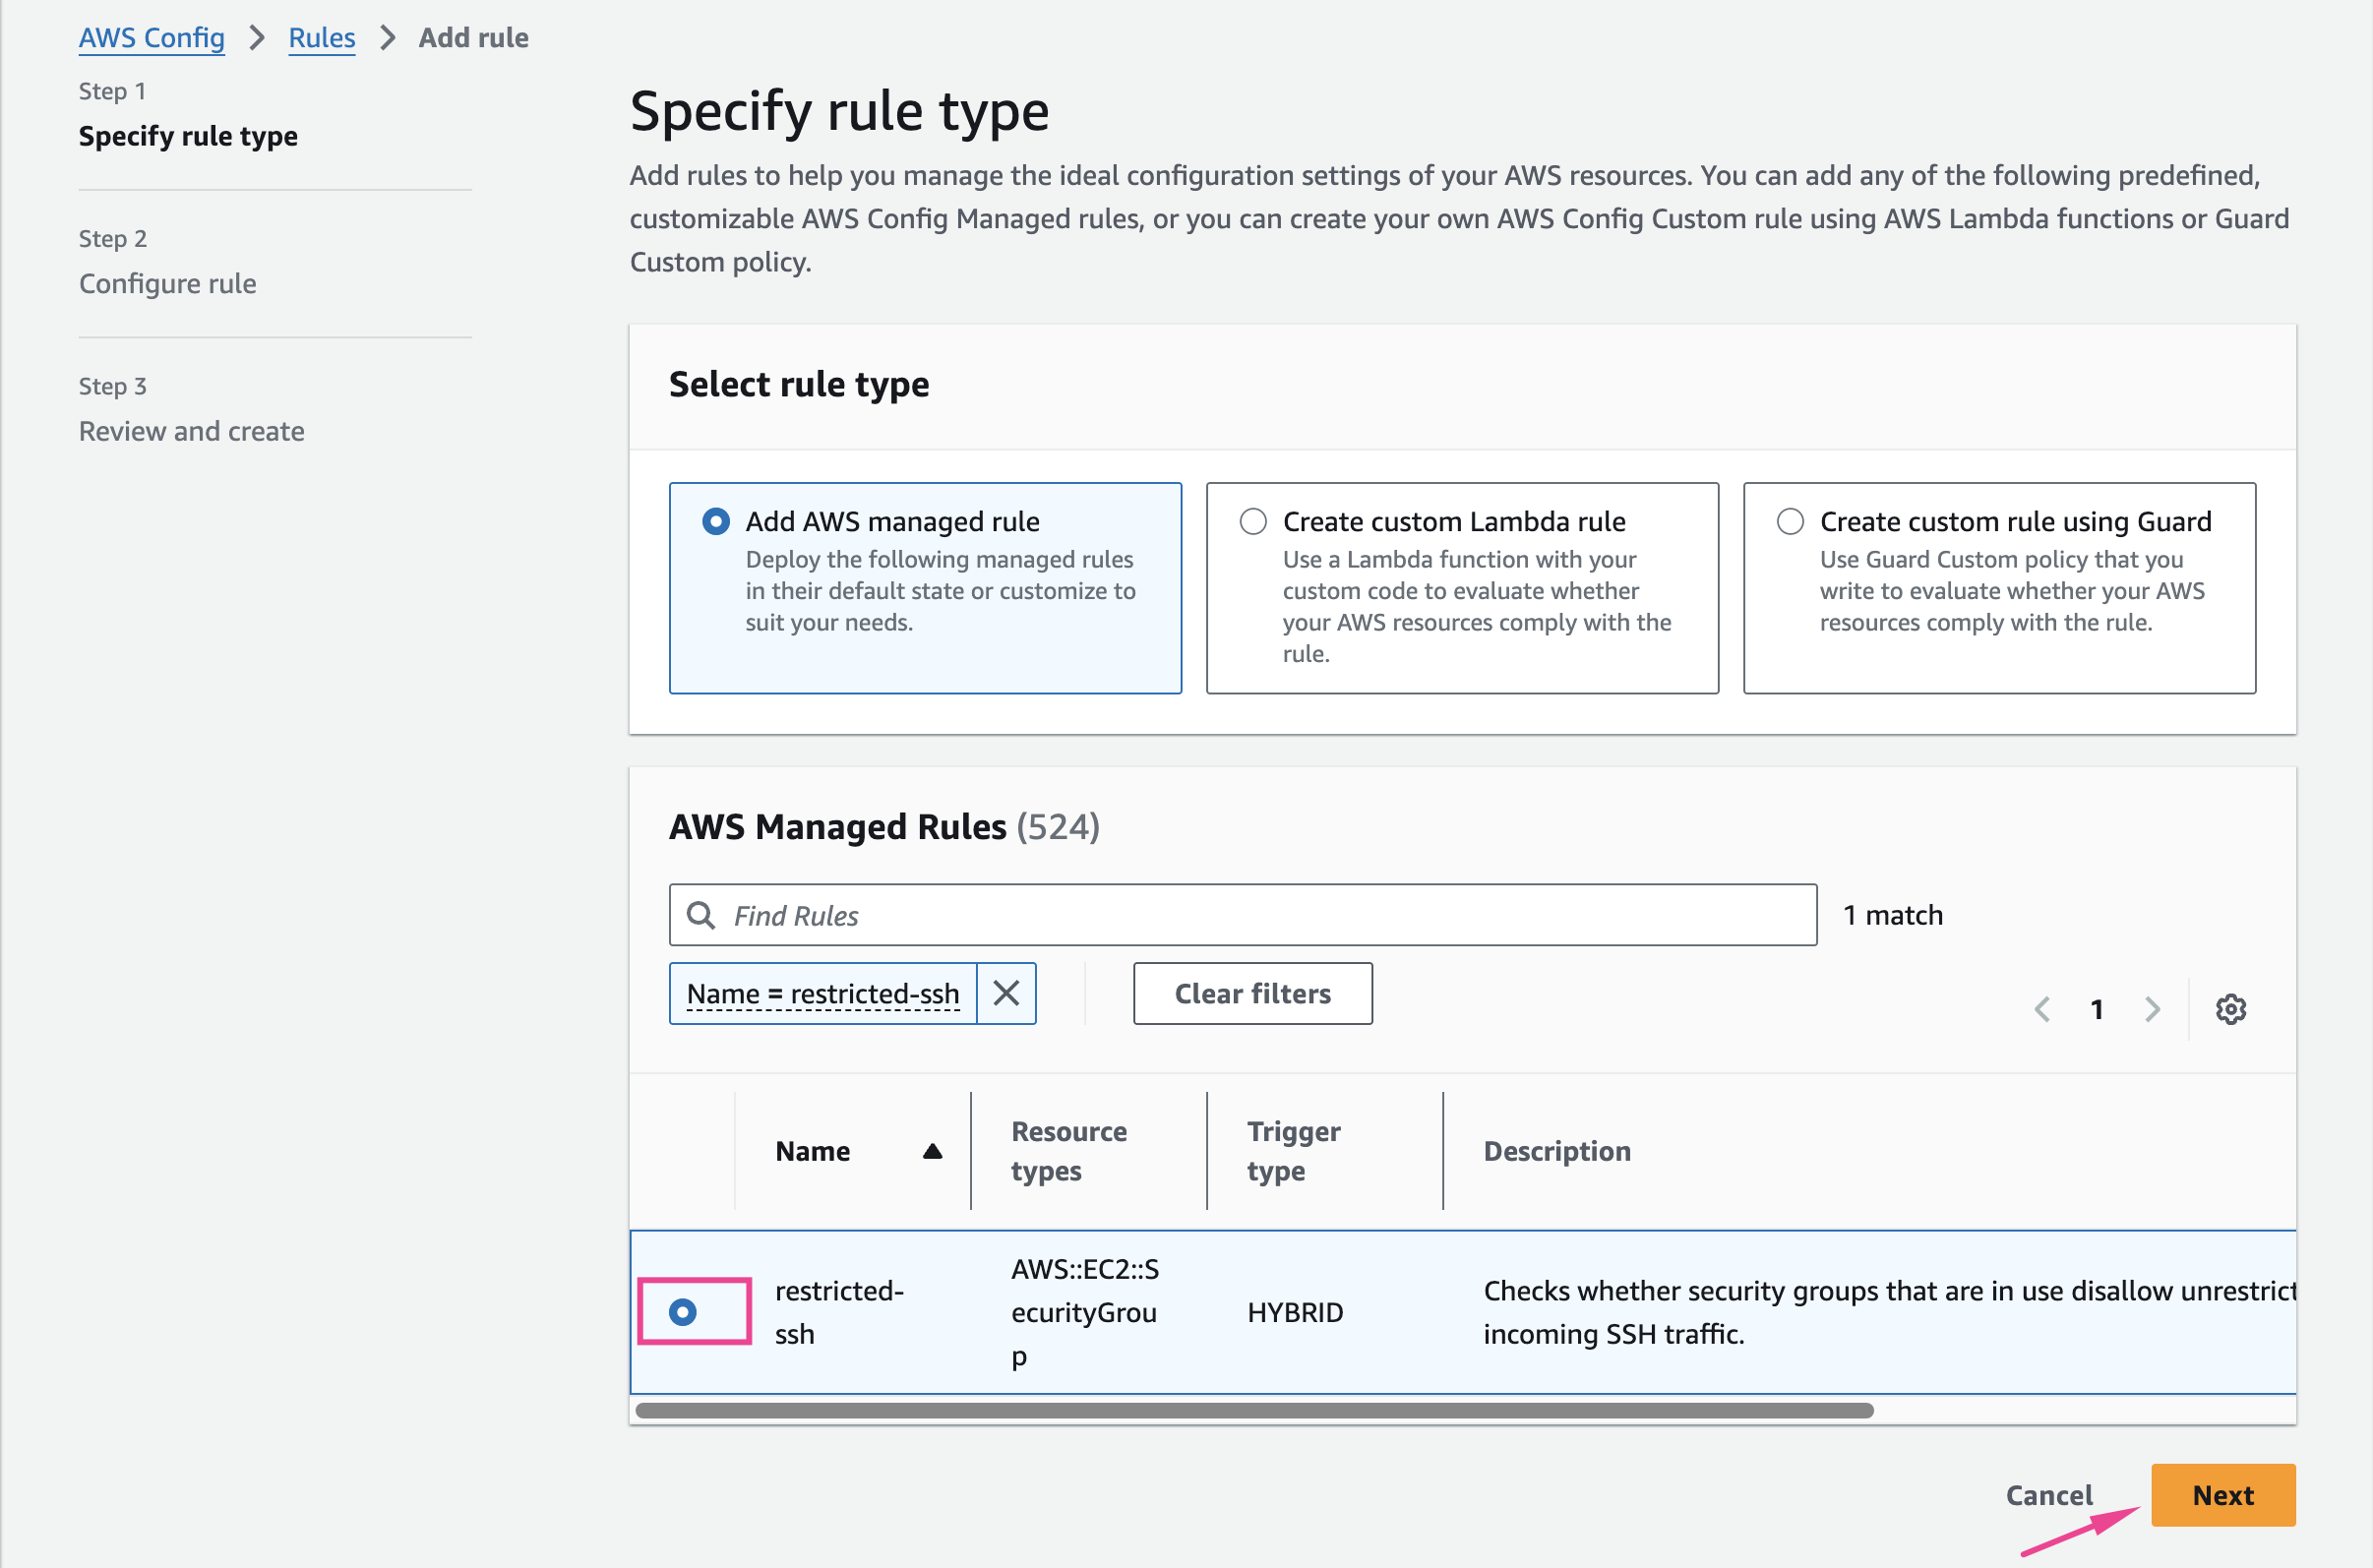The image size is (2373, 1568).
Task: Click inside the Find Rules search field
Action: tap(1260, 915)
